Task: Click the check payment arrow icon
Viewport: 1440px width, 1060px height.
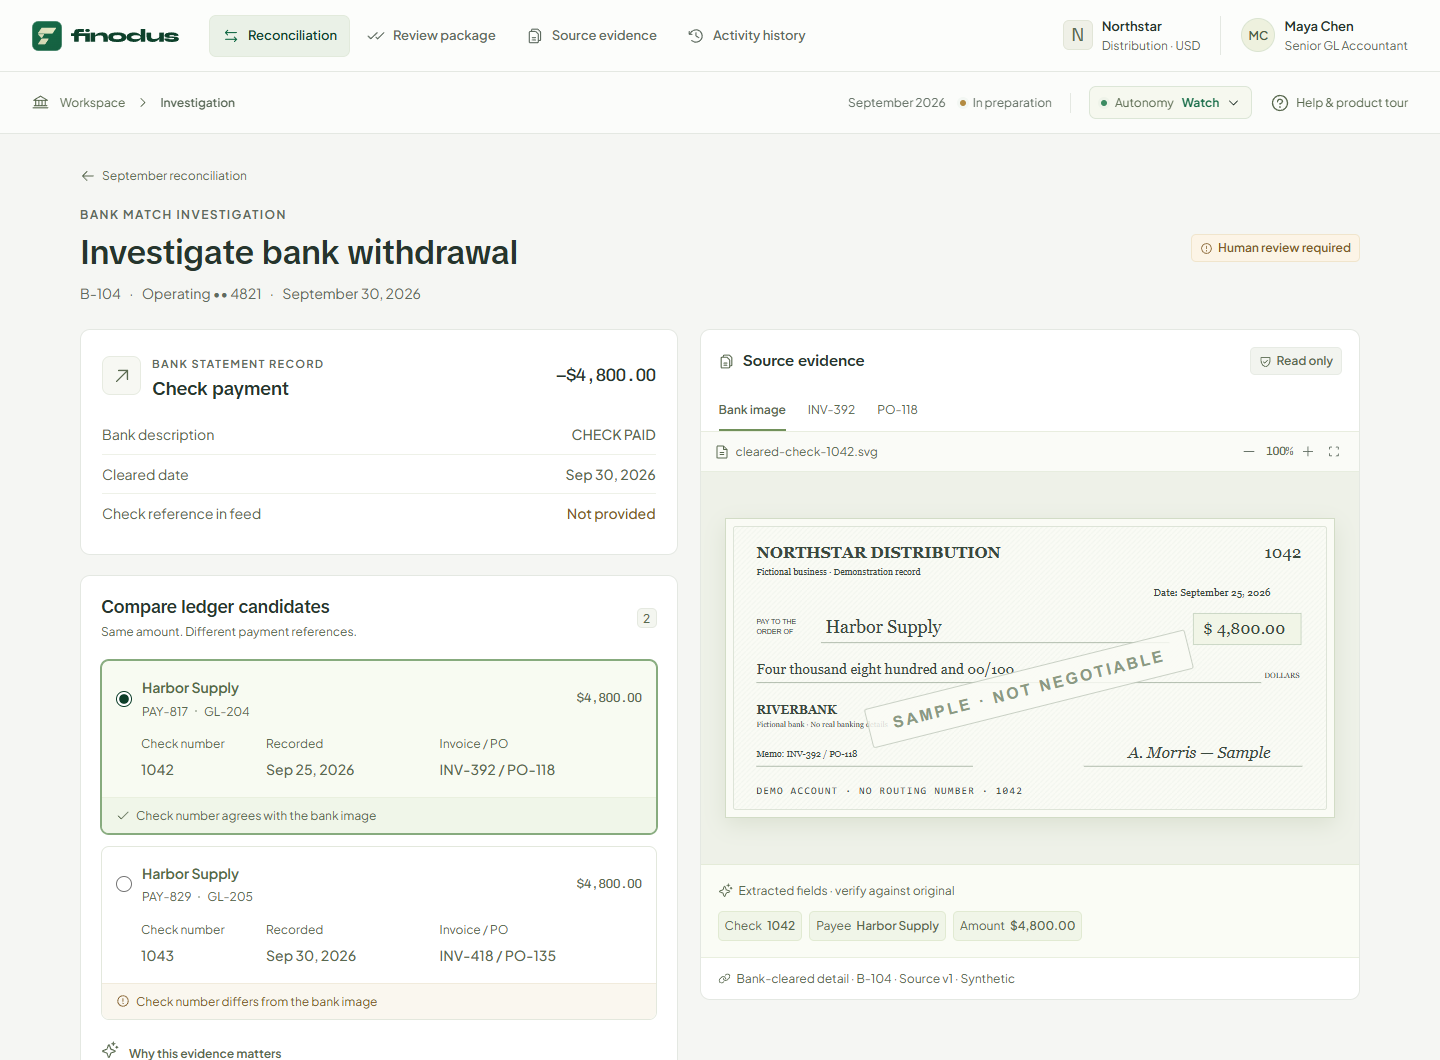Action: [x=122, y=376]
